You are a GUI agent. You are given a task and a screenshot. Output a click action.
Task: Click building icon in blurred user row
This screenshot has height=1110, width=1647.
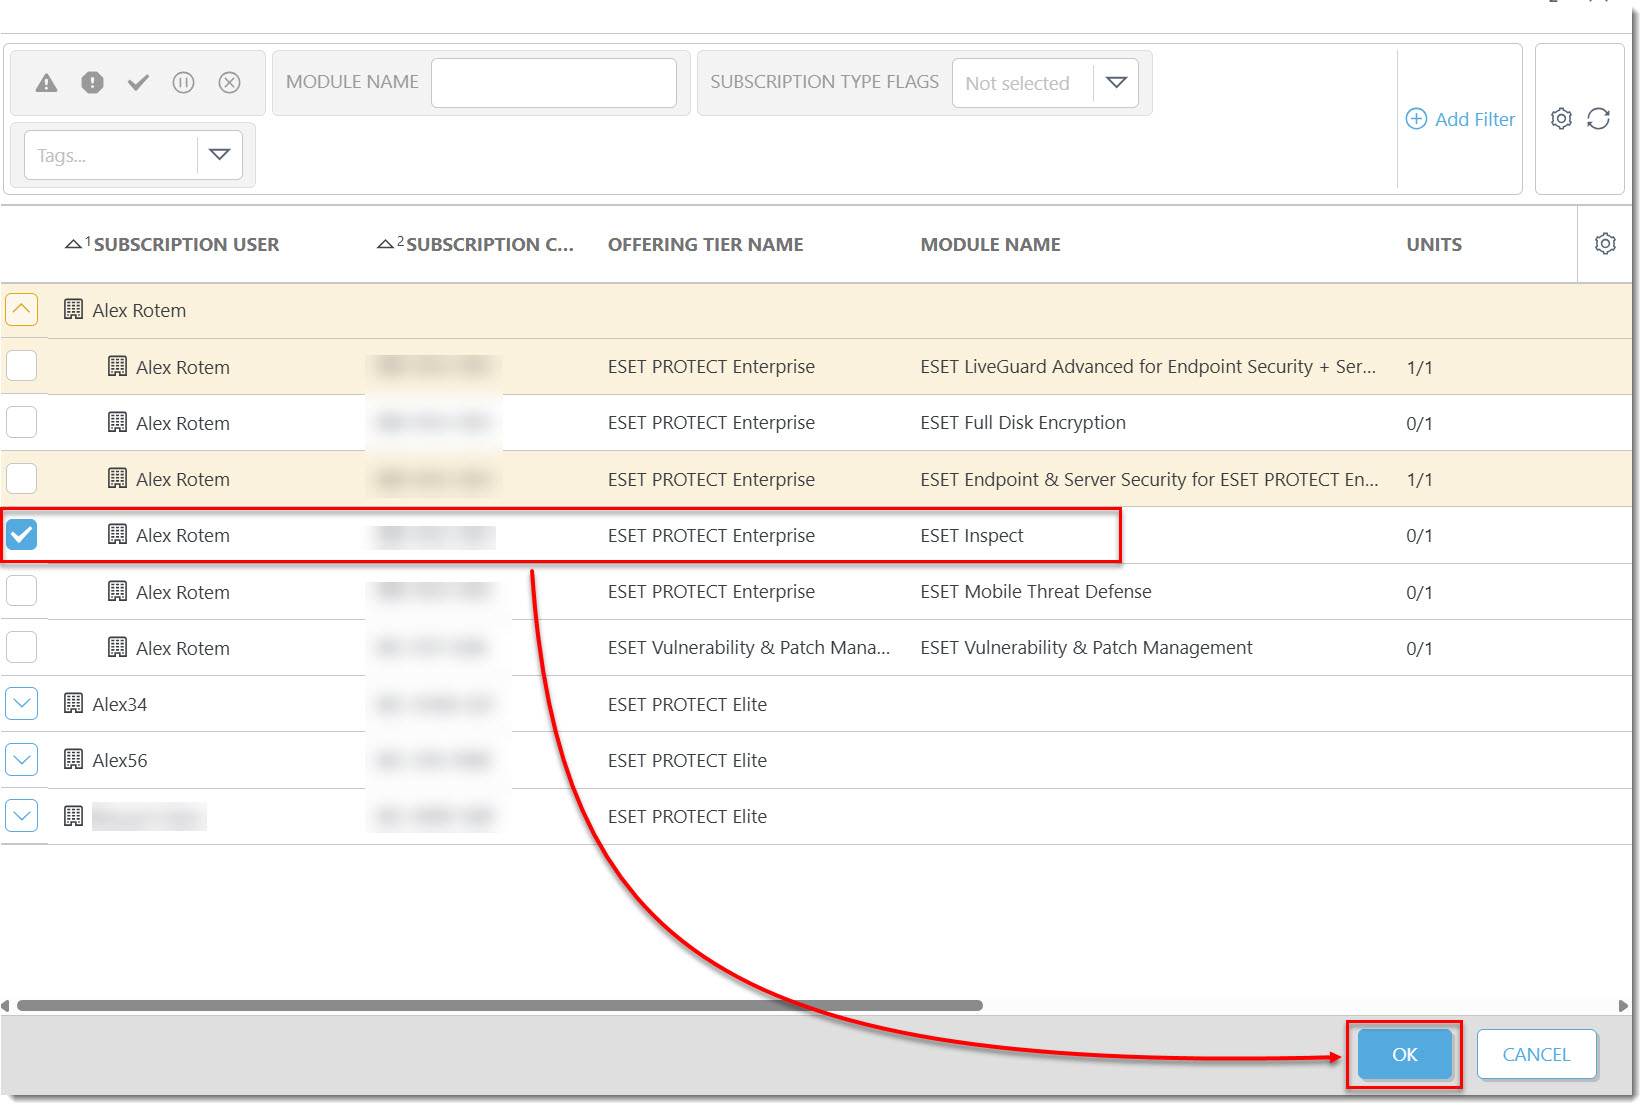coord(73,816)
